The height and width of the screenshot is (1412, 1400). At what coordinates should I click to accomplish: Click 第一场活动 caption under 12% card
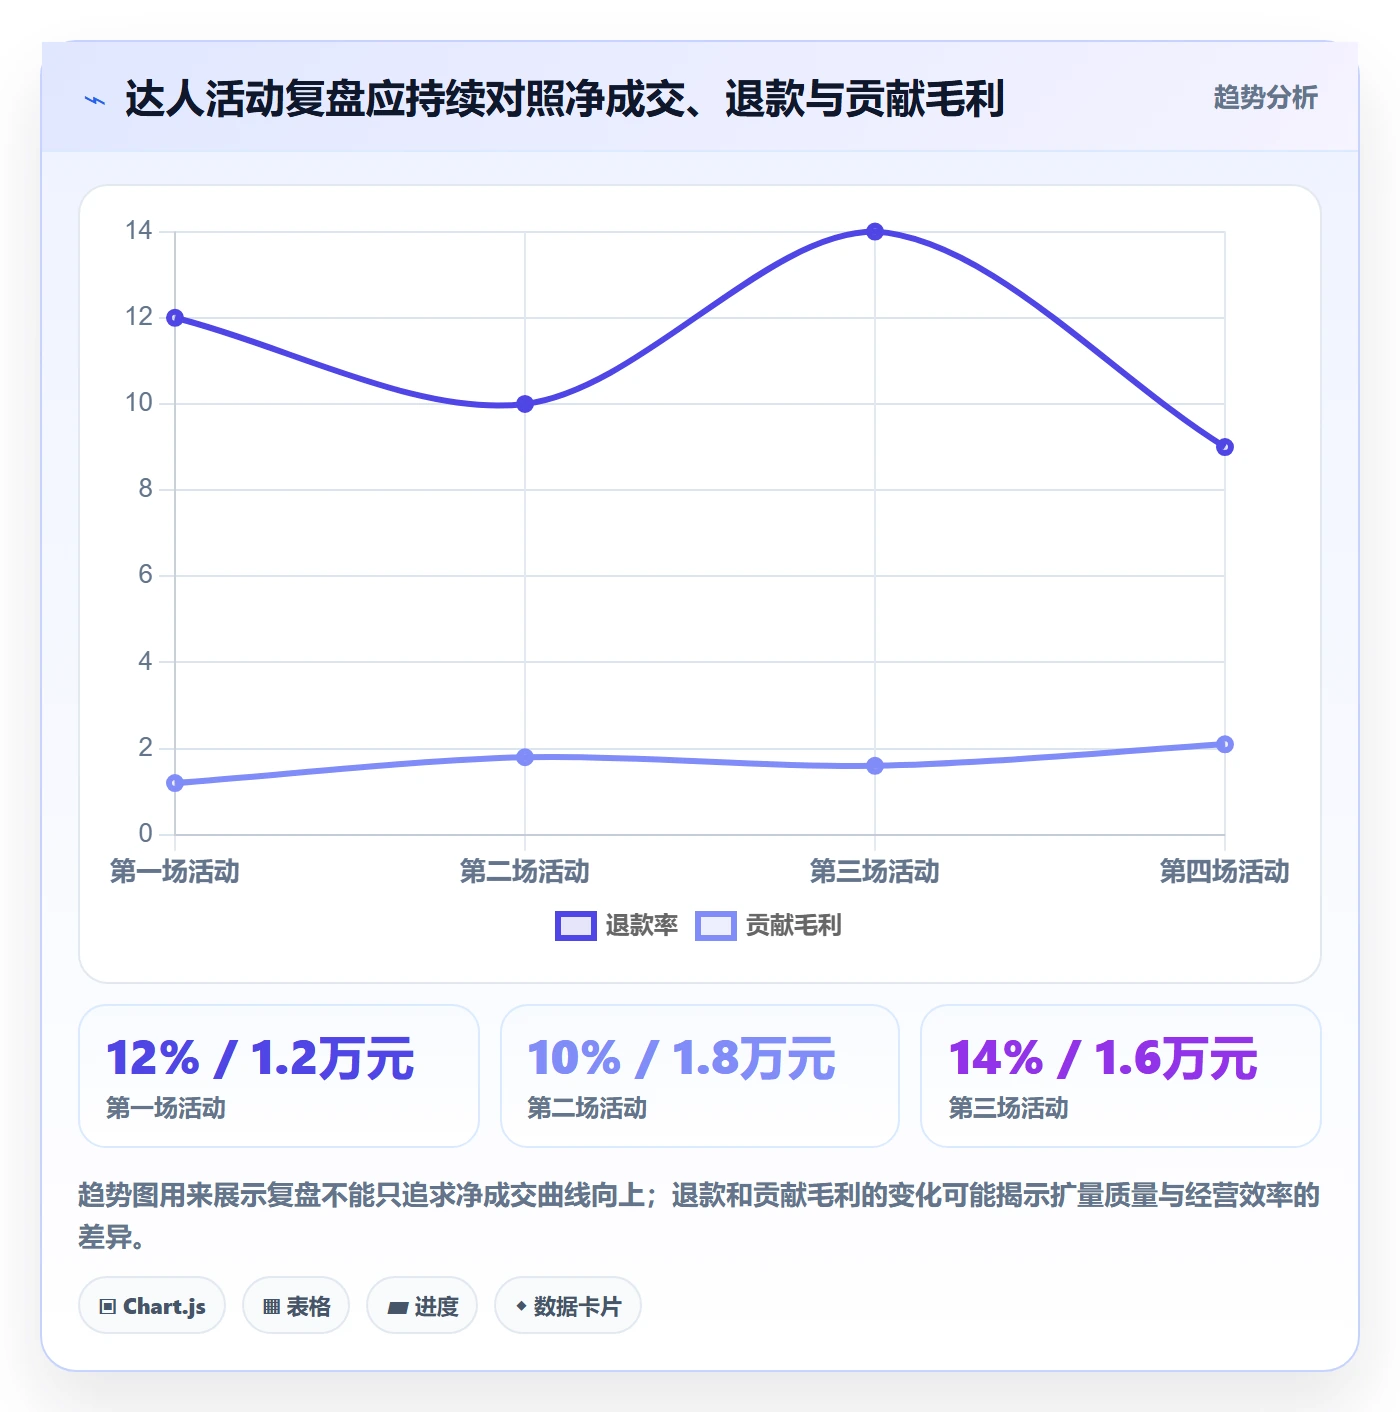click(166, 1108)
